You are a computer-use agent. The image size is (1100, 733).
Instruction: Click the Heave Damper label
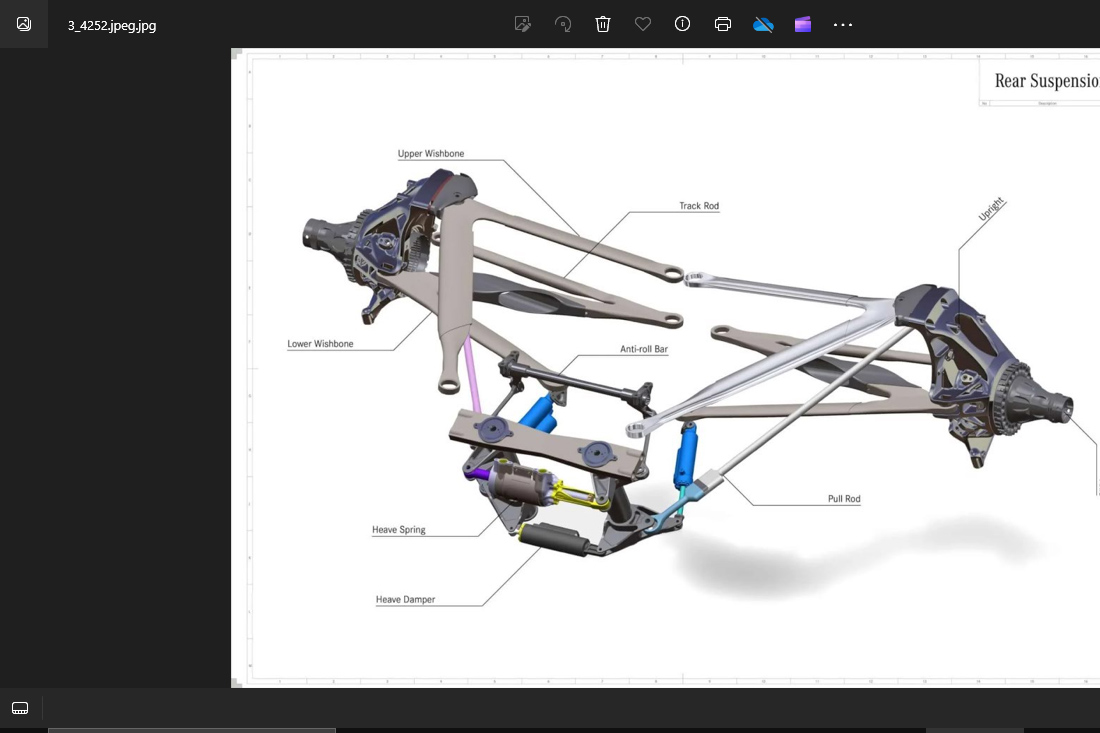[405, 600]
